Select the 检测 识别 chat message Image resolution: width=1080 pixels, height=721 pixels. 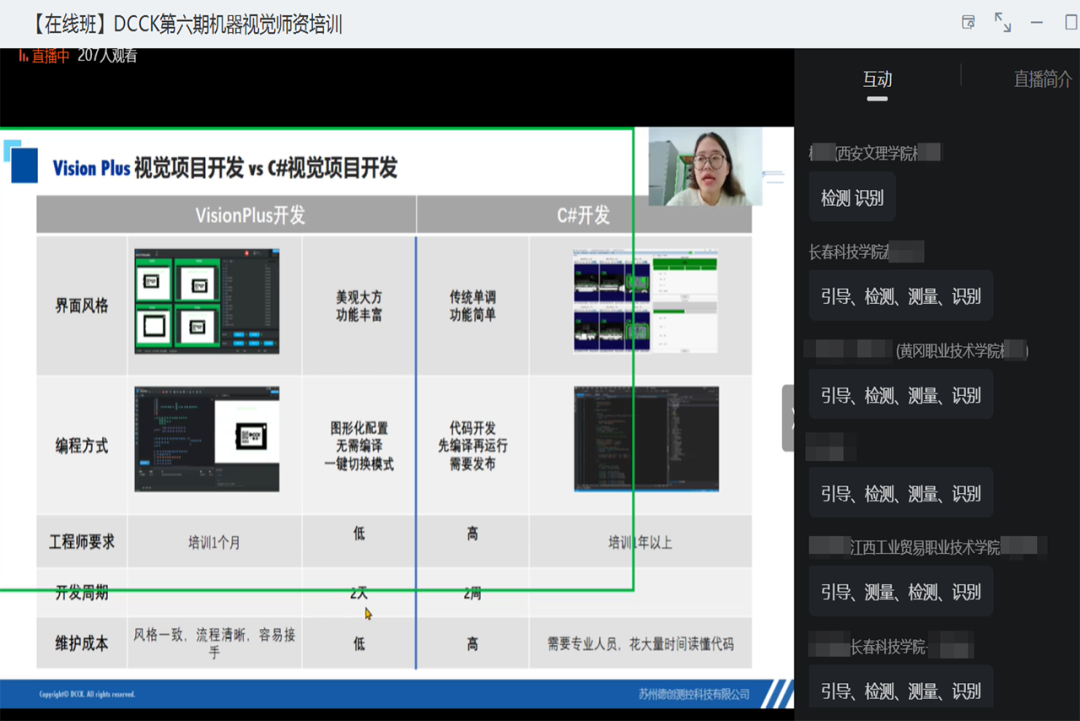852,198
